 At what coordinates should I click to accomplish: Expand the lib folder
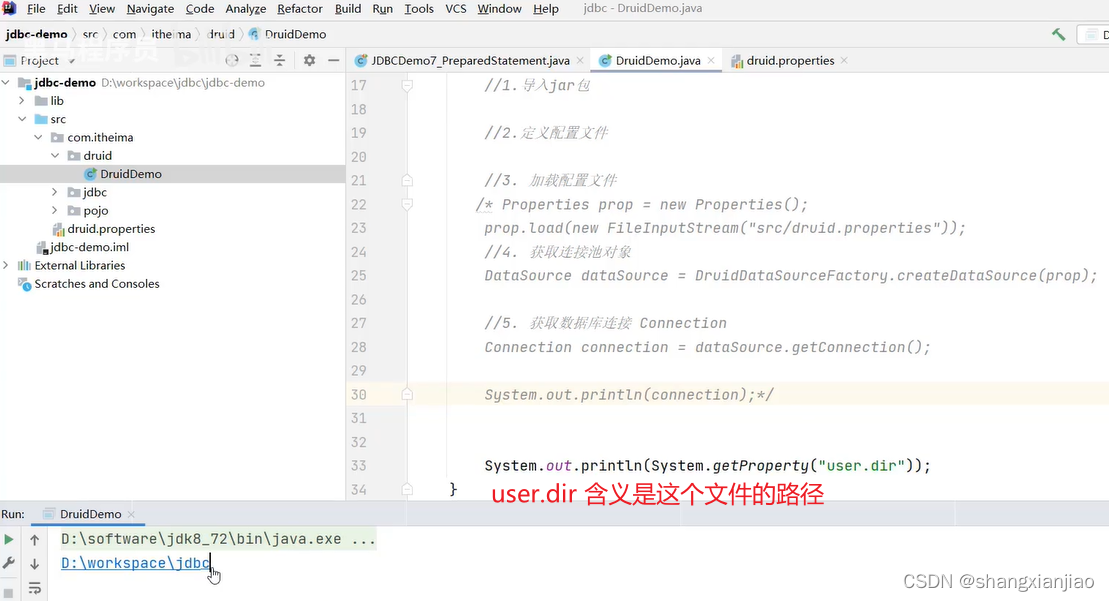pyautogui.click(x=22, y=100)
